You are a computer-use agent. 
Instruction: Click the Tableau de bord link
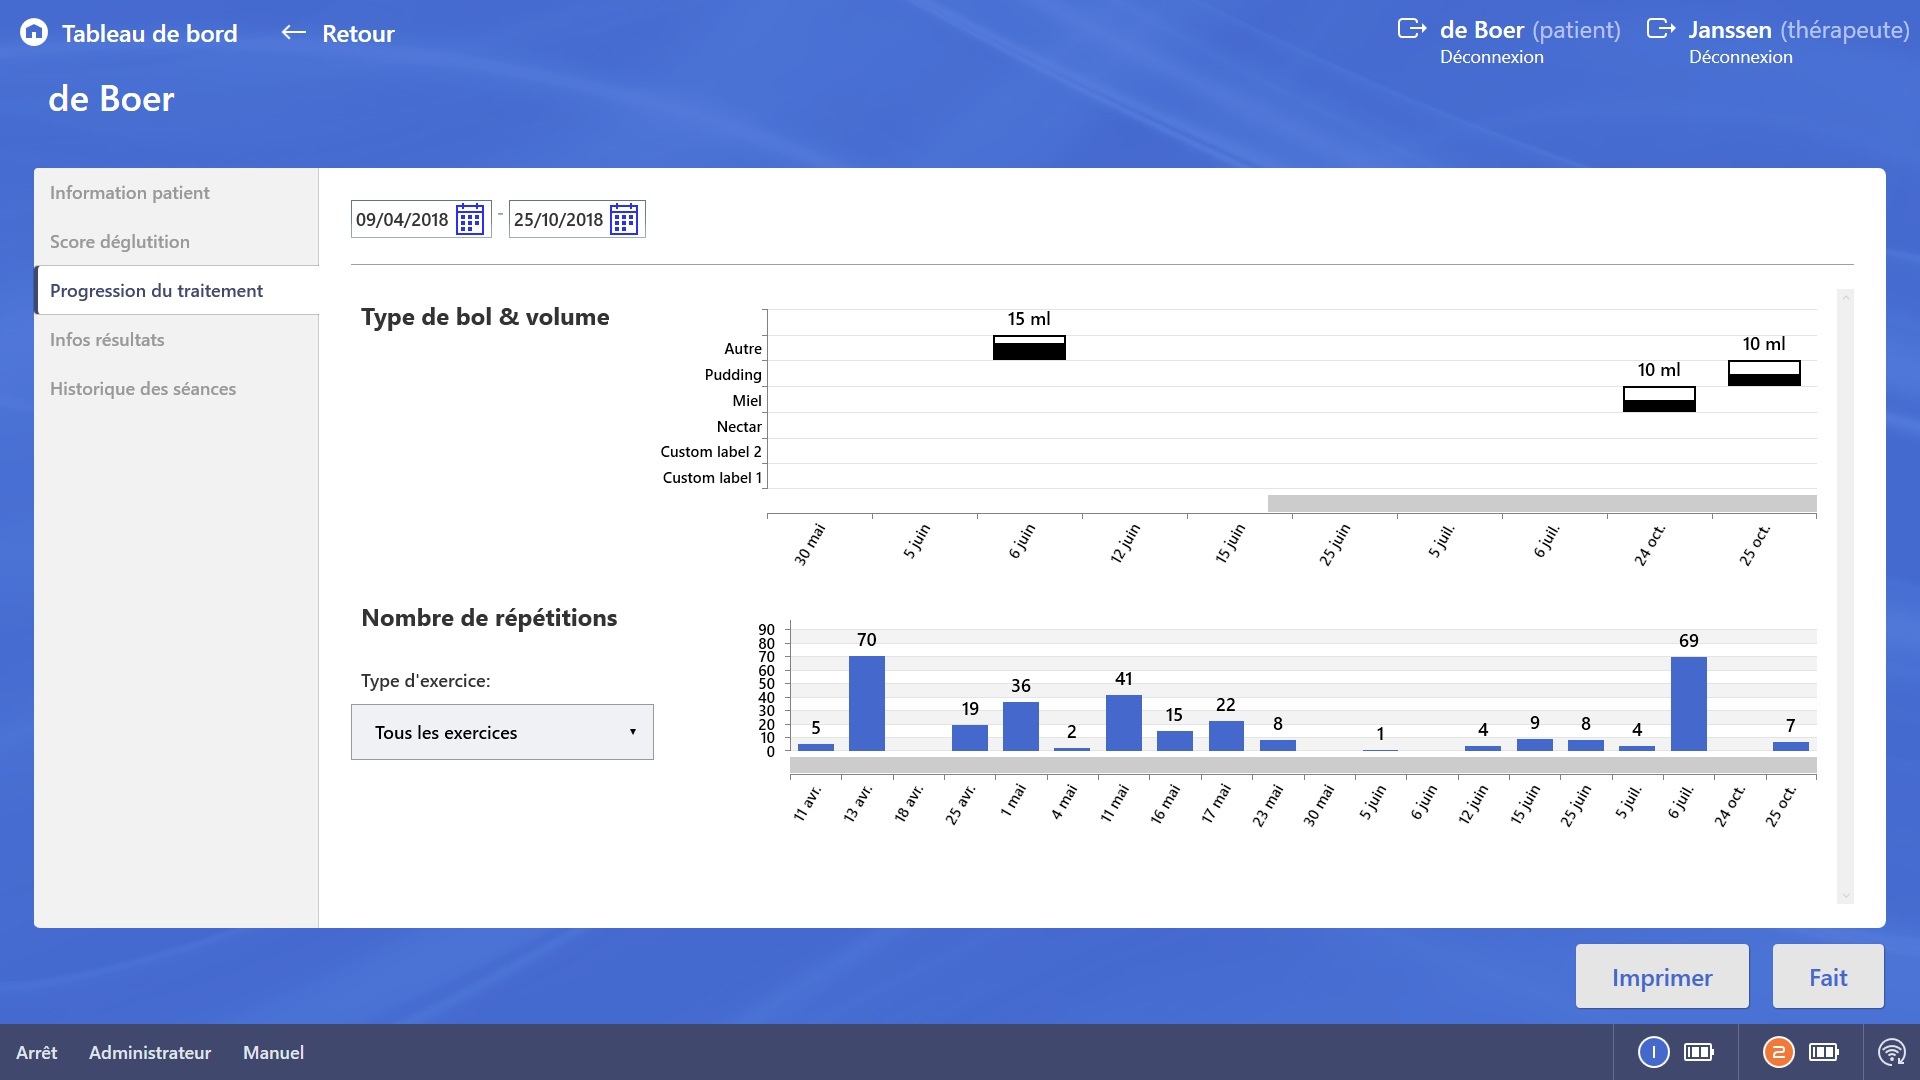[150, 33]
